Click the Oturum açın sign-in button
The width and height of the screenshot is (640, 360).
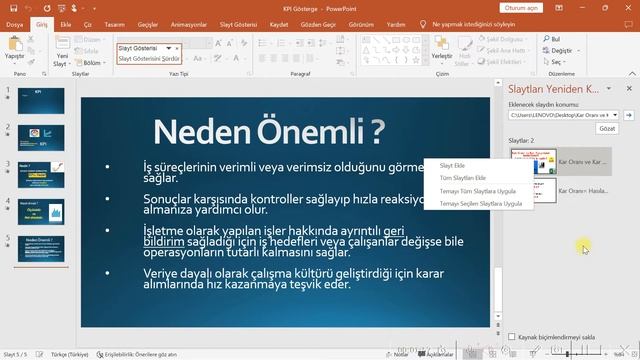(521, 8)
